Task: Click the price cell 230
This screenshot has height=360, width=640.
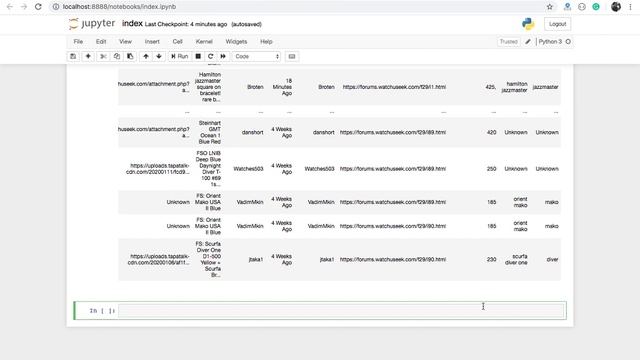Action: point(491,259)
